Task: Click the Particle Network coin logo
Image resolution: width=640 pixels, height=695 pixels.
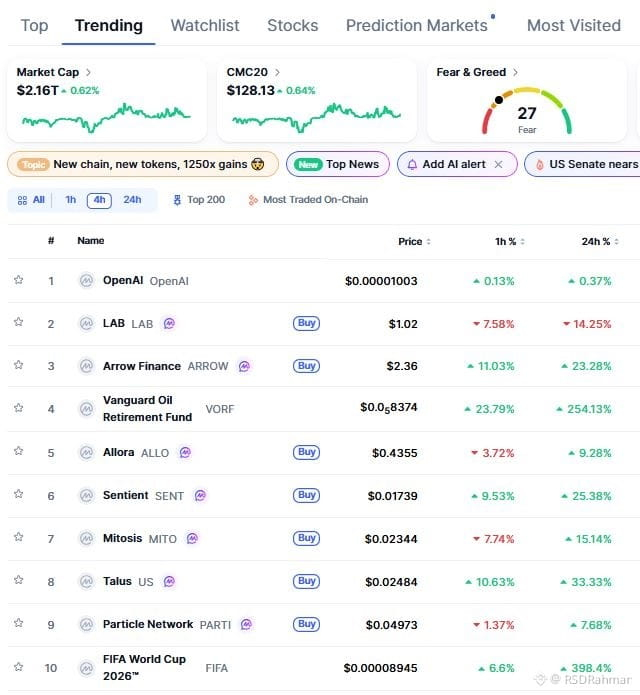Action: pyautogui.click(x=86, y=625)
